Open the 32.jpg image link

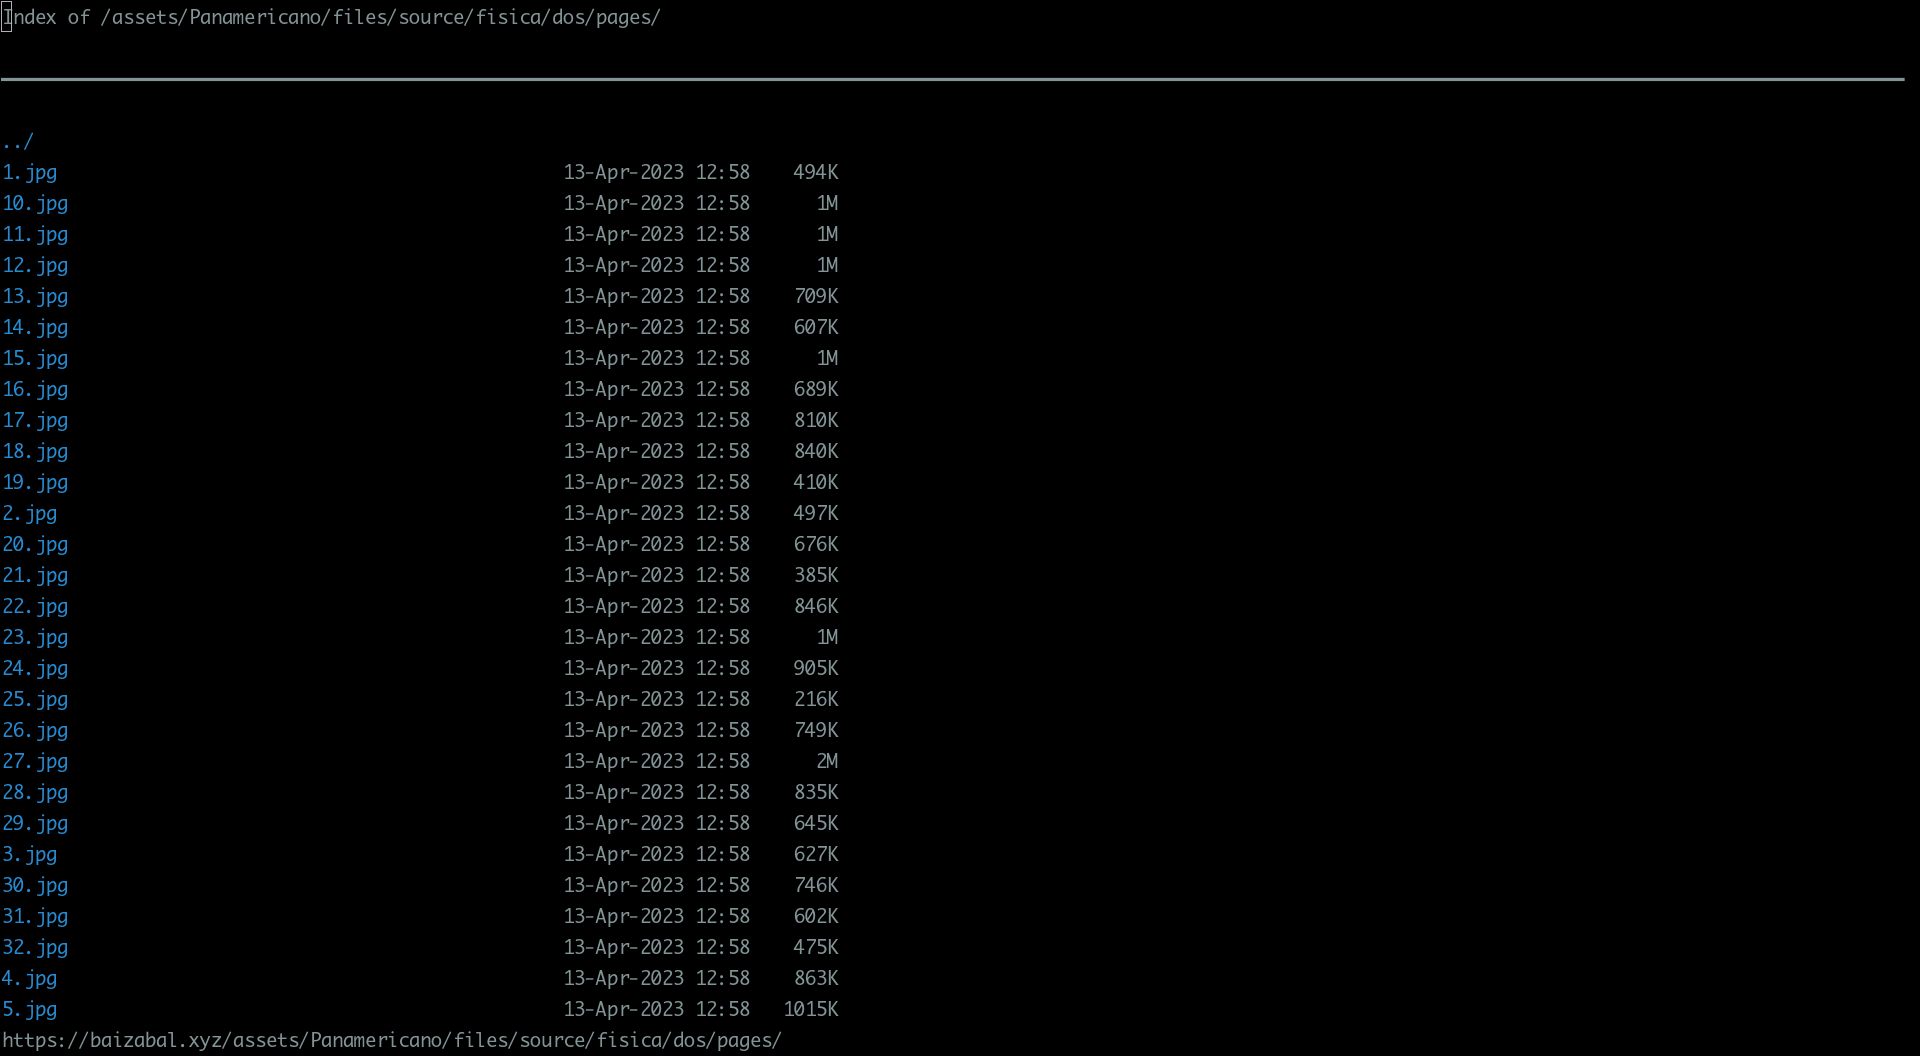(x=35, y=948)
